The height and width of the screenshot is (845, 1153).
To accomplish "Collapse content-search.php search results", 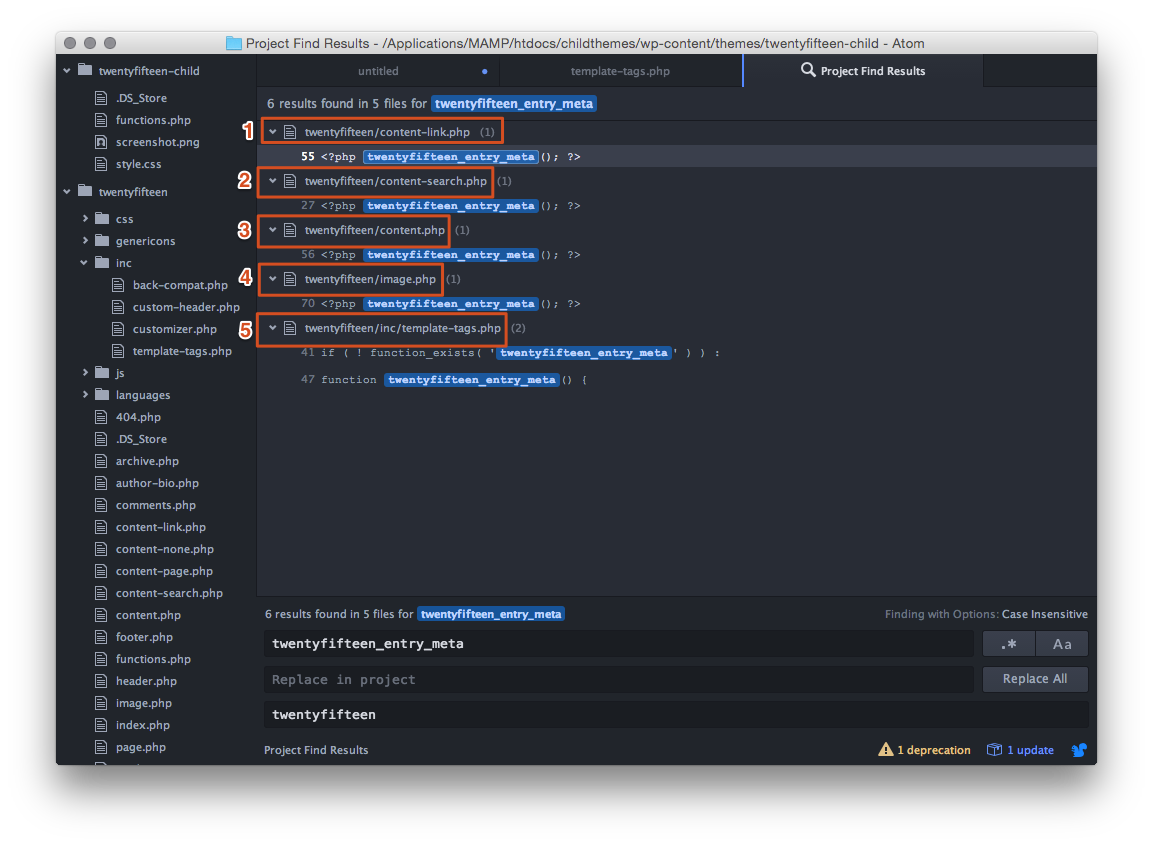I will (x=273, y=181).
